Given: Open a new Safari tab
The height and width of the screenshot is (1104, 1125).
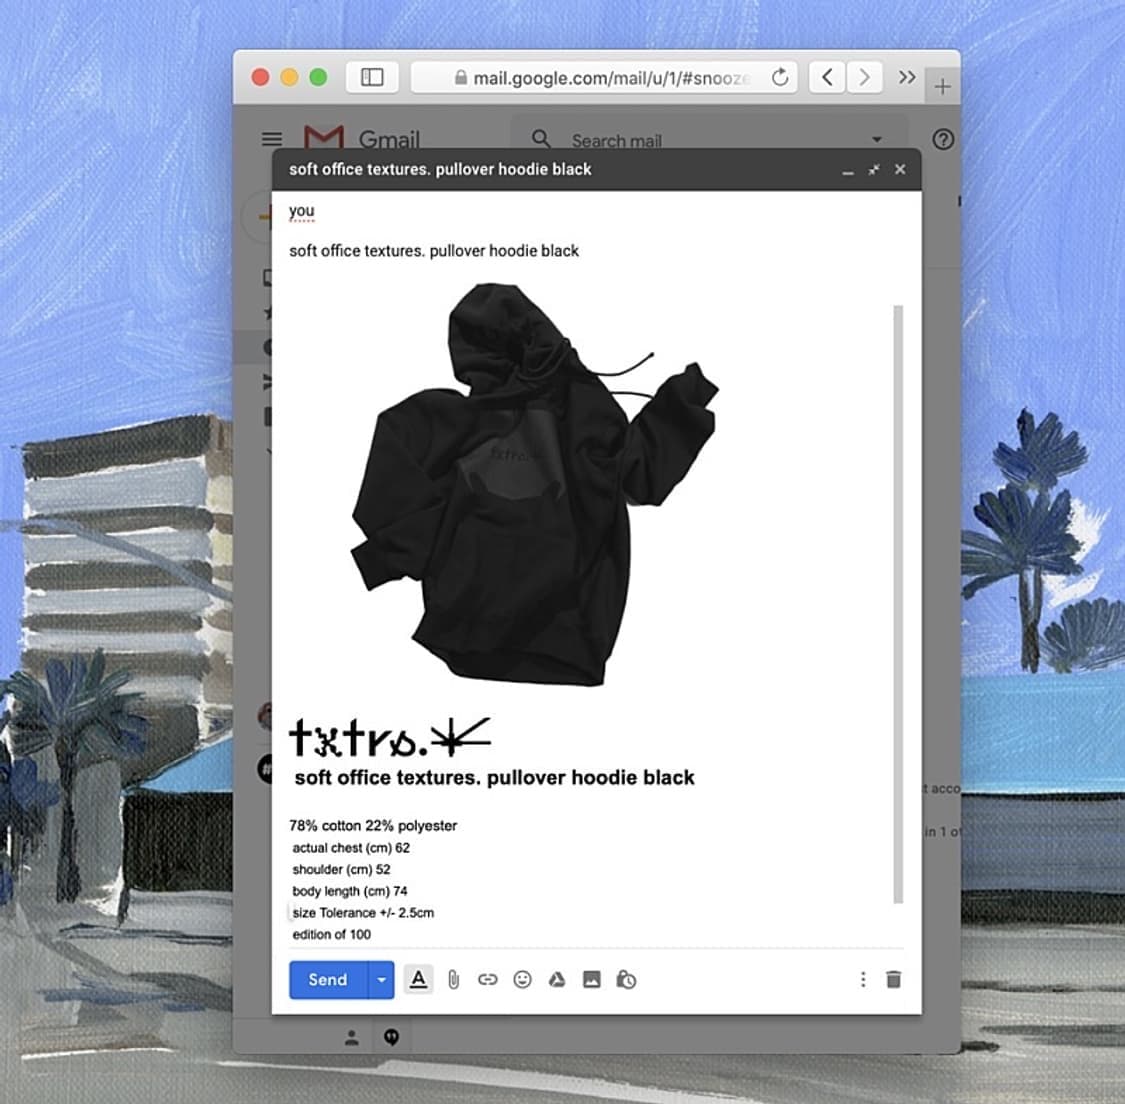Looking at the screenshot, I should point(942,87).
